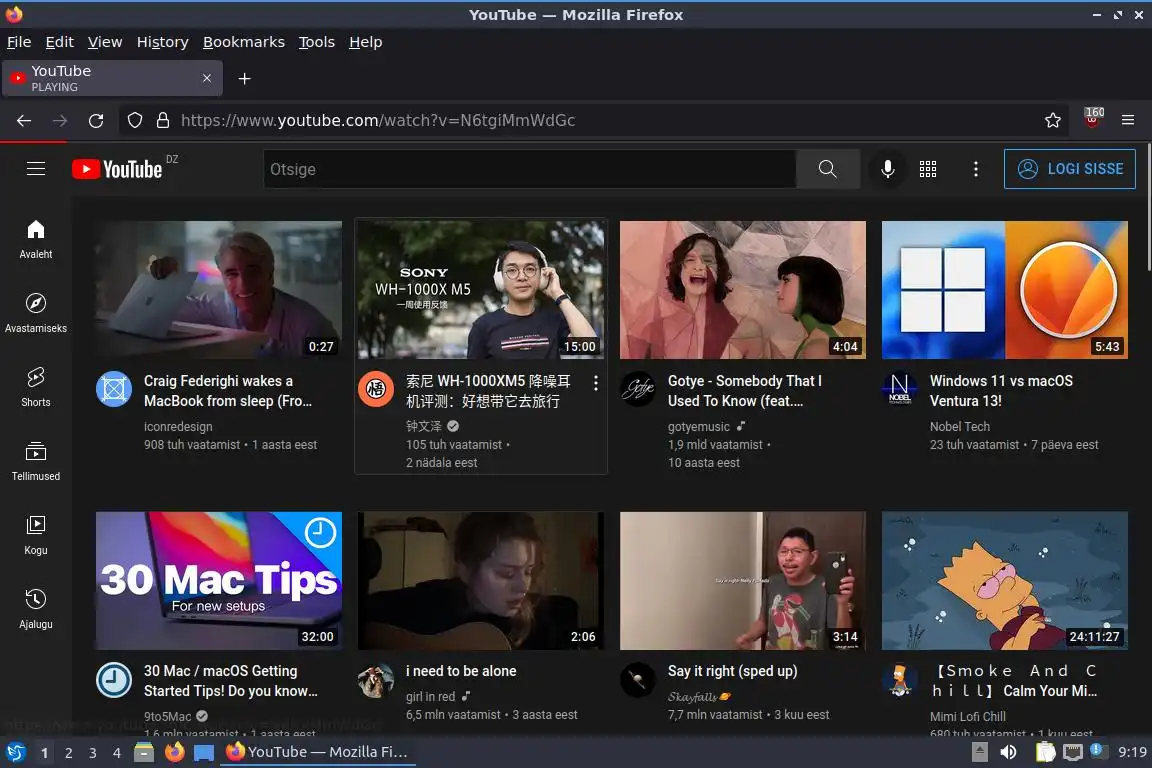Open Shorts in sidebar

36,387
